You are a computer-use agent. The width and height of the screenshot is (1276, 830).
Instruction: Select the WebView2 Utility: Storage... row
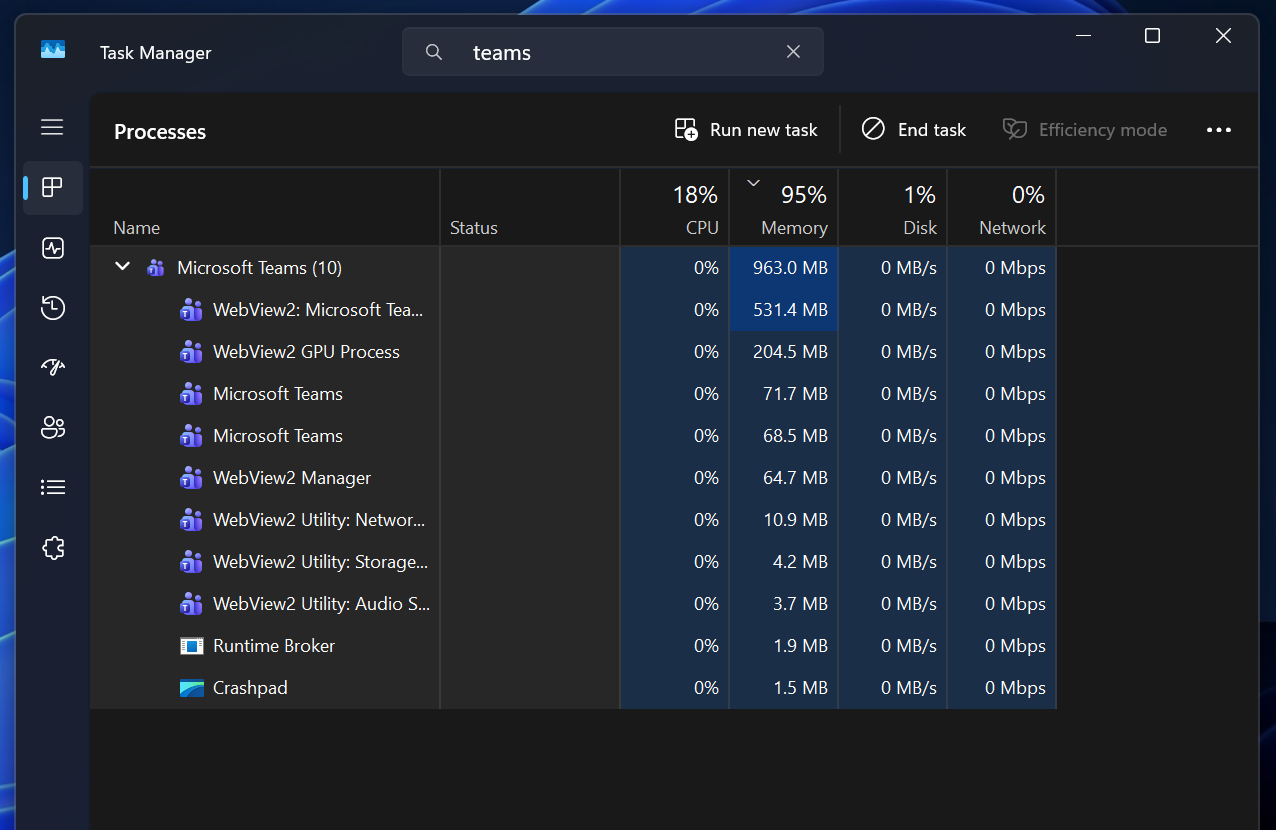(x=573, y=562)
